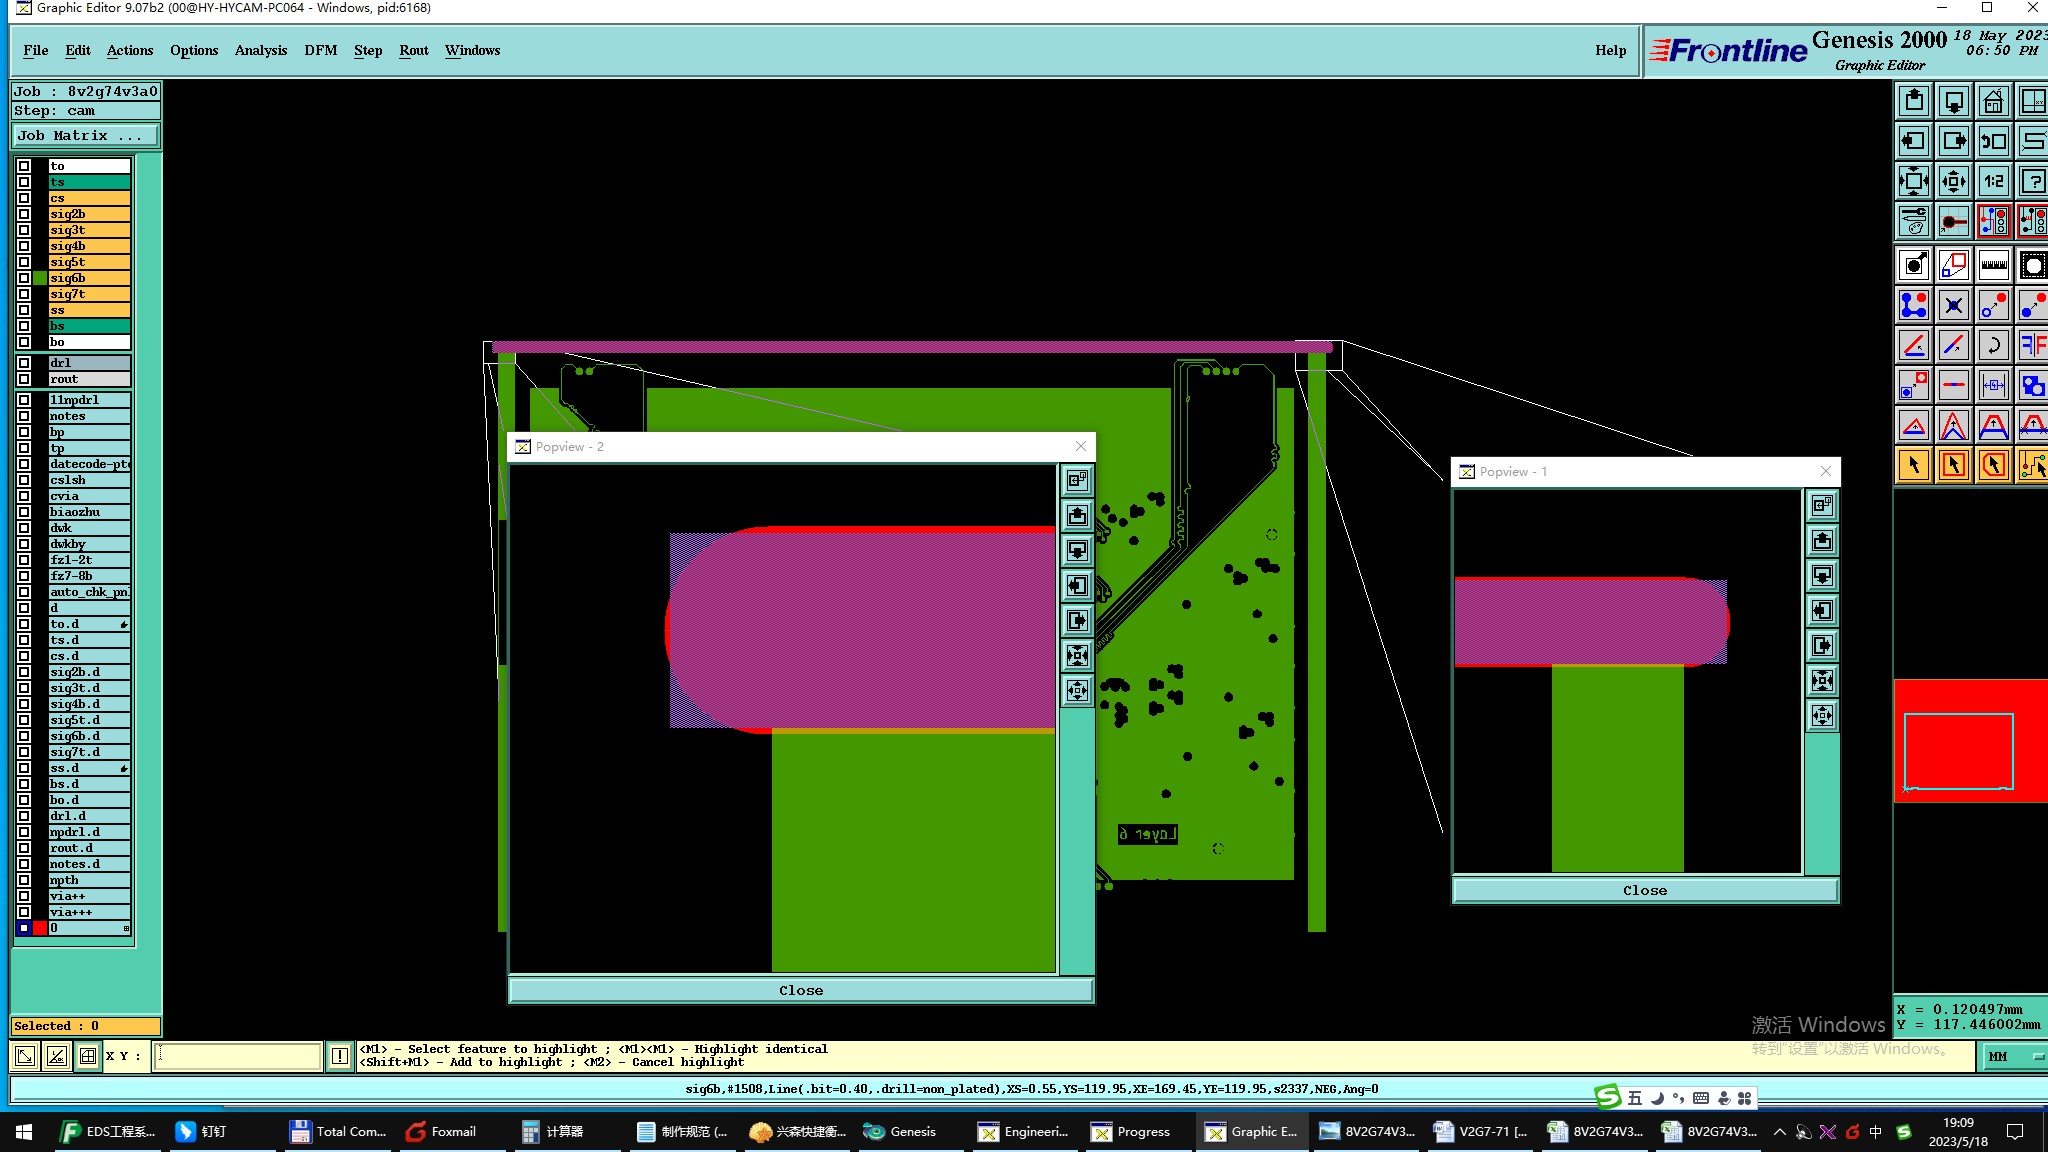This screenshot has width=2048, height=1152.
Task: Click the 1:2 zoom scale icon
Action: (x=1993, y=181)
